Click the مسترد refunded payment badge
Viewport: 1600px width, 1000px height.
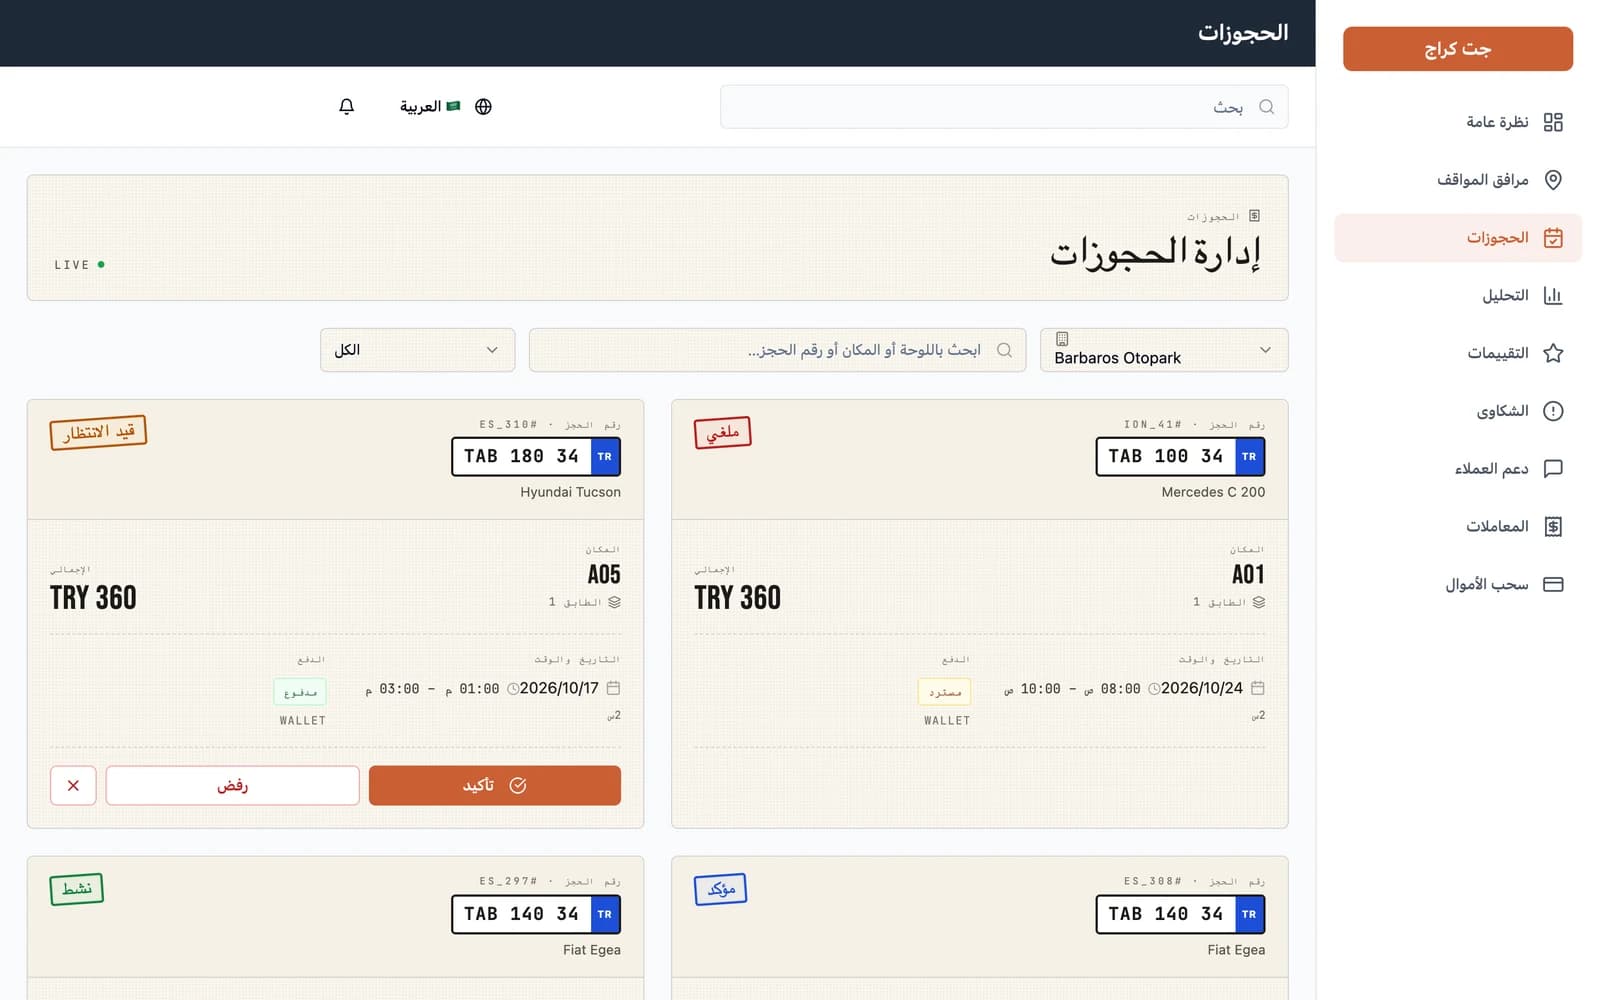coord(945,692)
